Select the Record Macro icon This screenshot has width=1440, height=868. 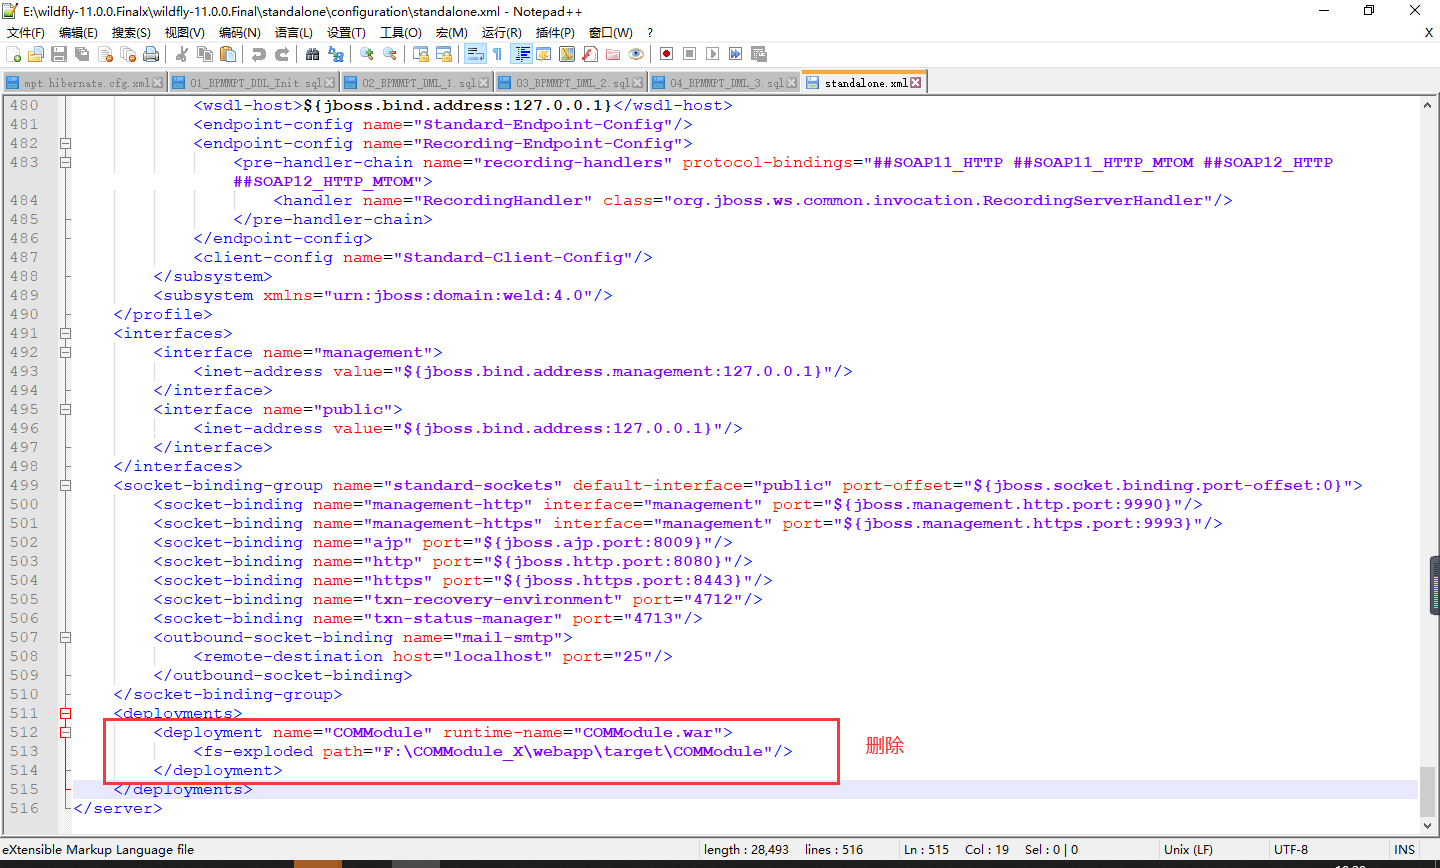coord(666,53)
